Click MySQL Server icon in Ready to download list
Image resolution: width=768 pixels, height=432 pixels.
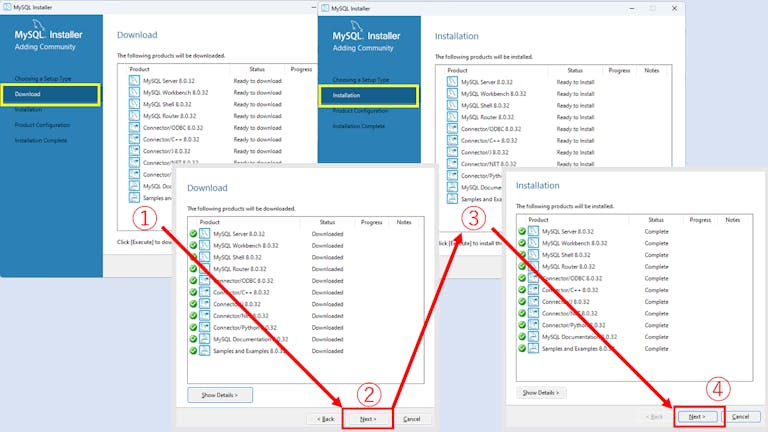(x=134, y=81)
